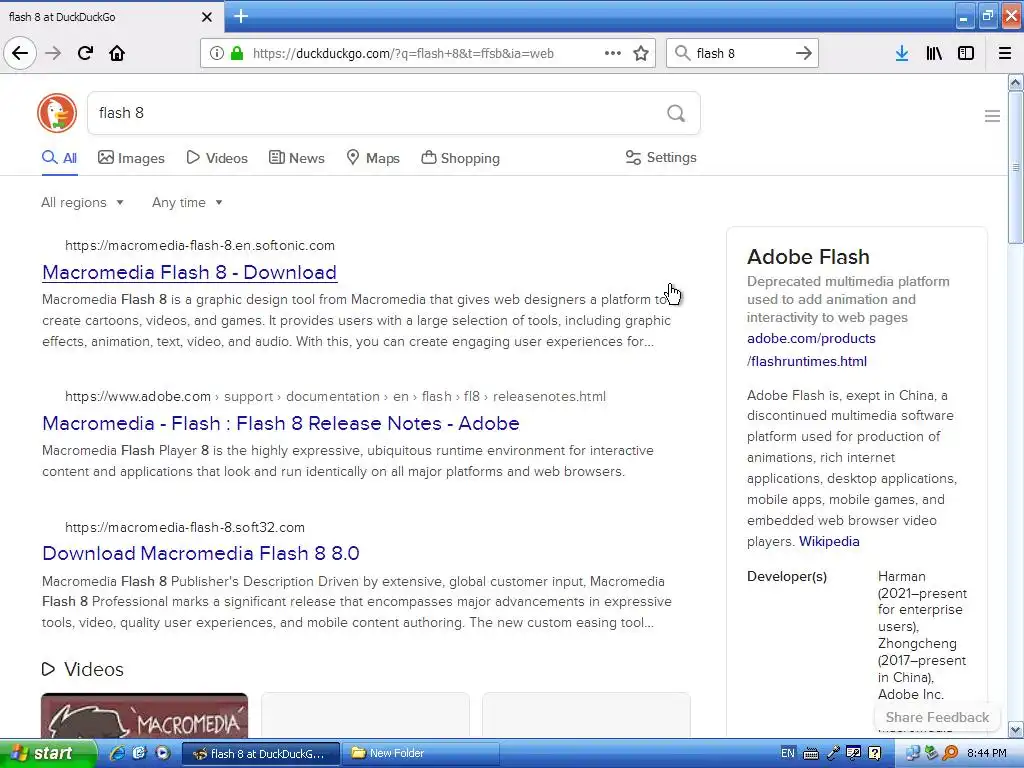Show site information with the info icon
The image size is (1024, 768).
pyautogui.click(x=216, y=53)
